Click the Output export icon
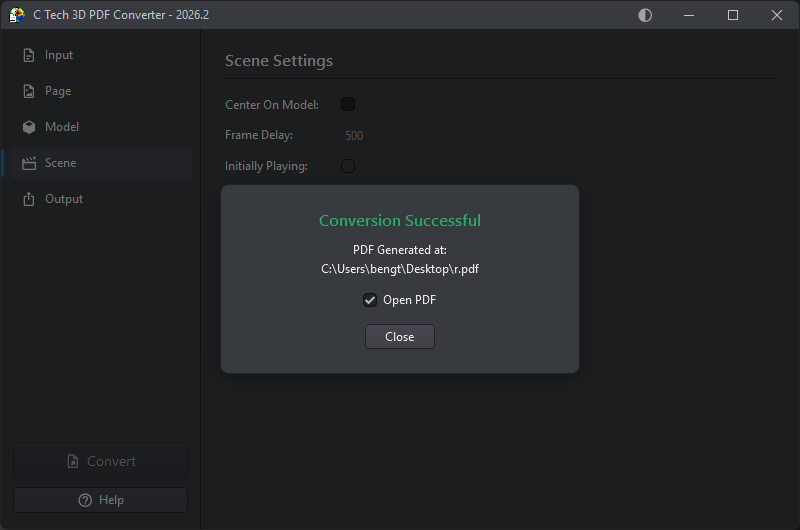The image size is (800, 530). point(29,199)
